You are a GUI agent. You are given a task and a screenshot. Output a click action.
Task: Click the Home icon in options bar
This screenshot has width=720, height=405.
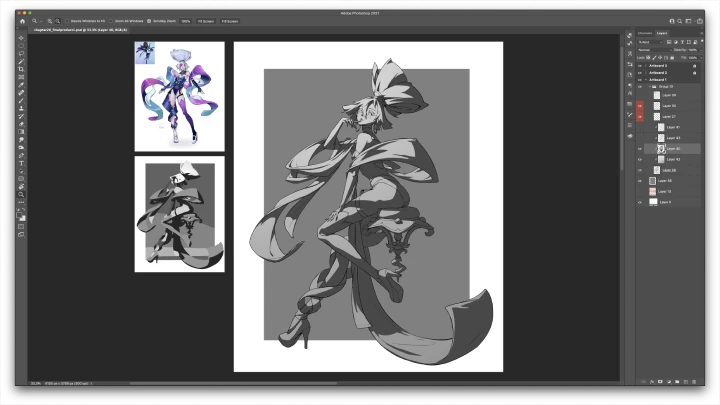coord(22,20)
